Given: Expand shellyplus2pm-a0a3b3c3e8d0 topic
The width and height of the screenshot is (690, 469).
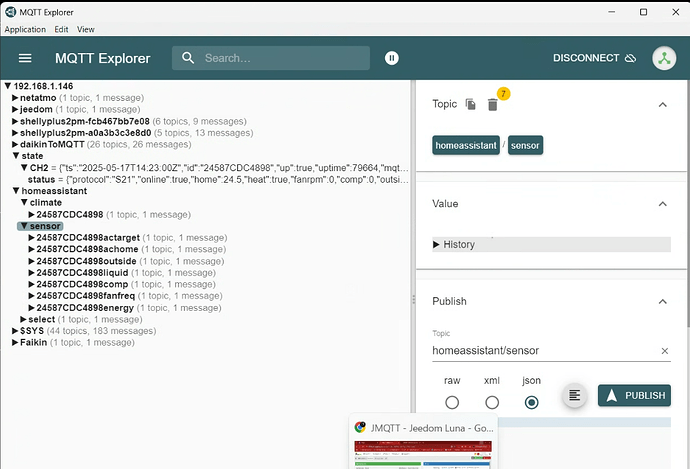Looking at the screenshot, I should click(15, 133).
